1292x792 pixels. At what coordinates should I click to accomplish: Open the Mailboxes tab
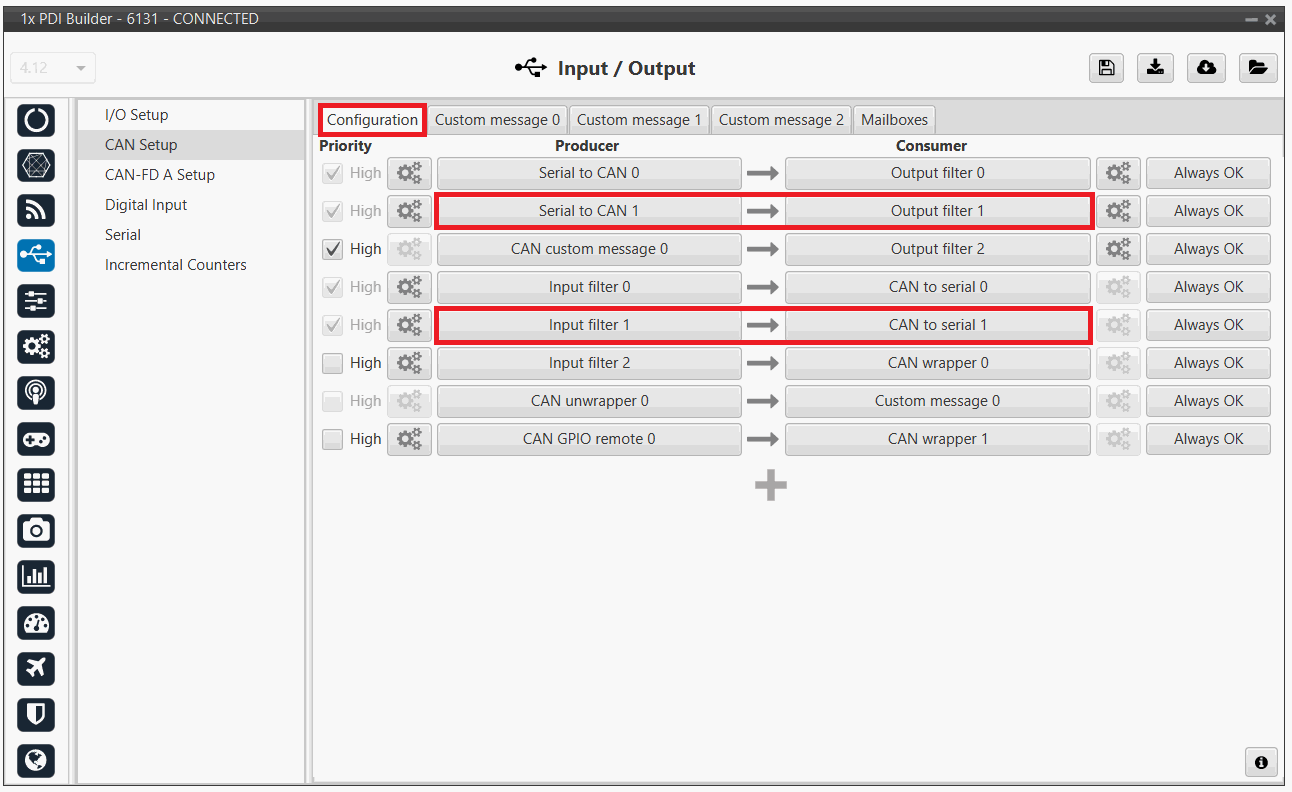(894, 120)
